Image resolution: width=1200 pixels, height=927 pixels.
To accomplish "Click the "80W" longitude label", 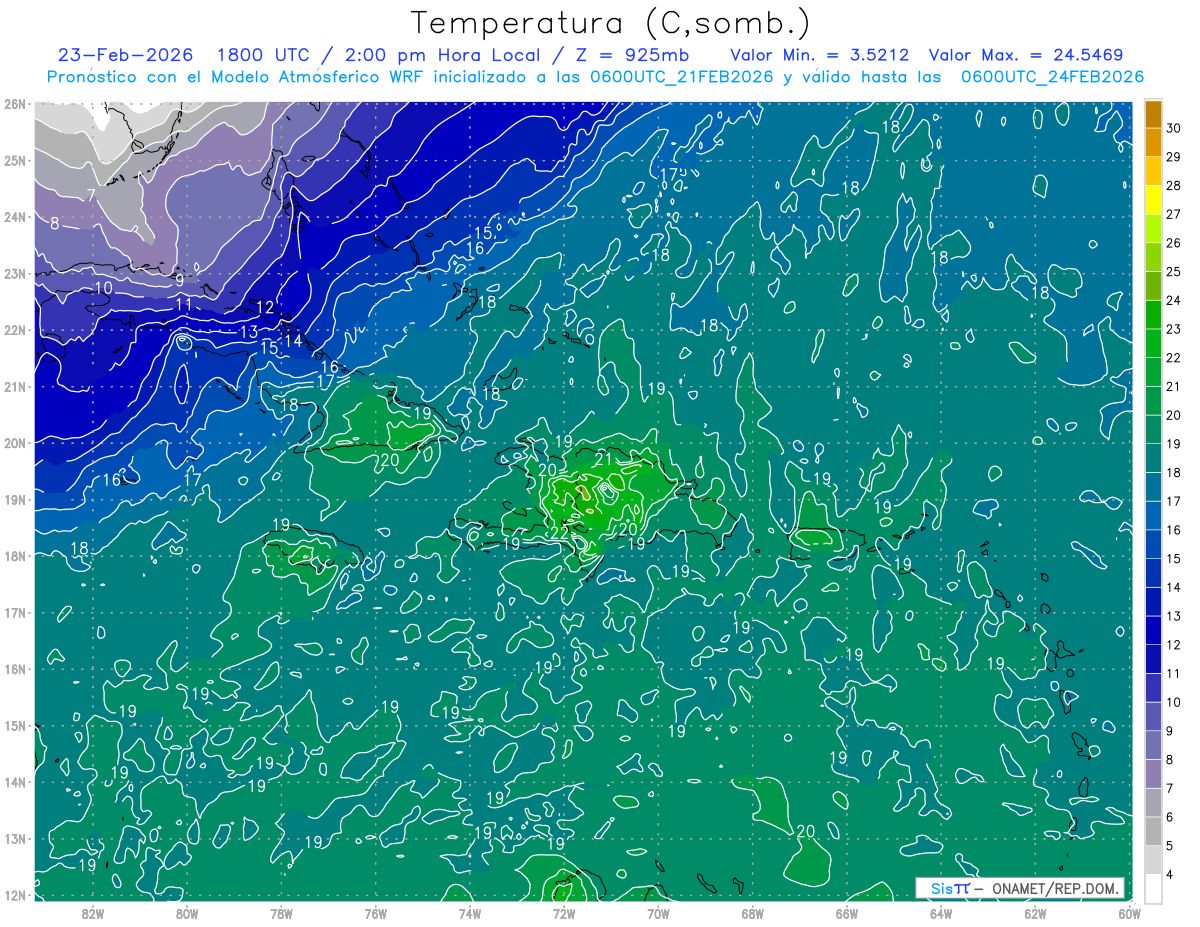I will pyautogui.click(x=187, y=913).
